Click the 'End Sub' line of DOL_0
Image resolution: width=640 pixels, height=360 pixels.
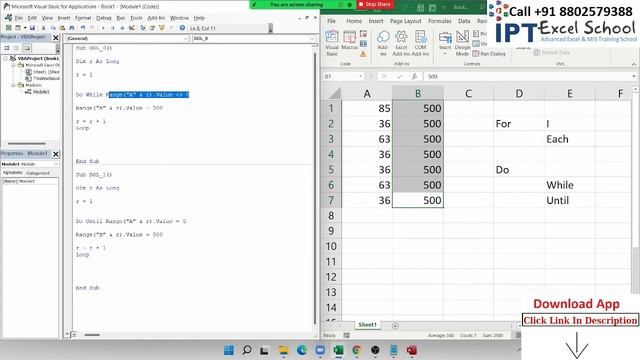click(x=87, y=161)
